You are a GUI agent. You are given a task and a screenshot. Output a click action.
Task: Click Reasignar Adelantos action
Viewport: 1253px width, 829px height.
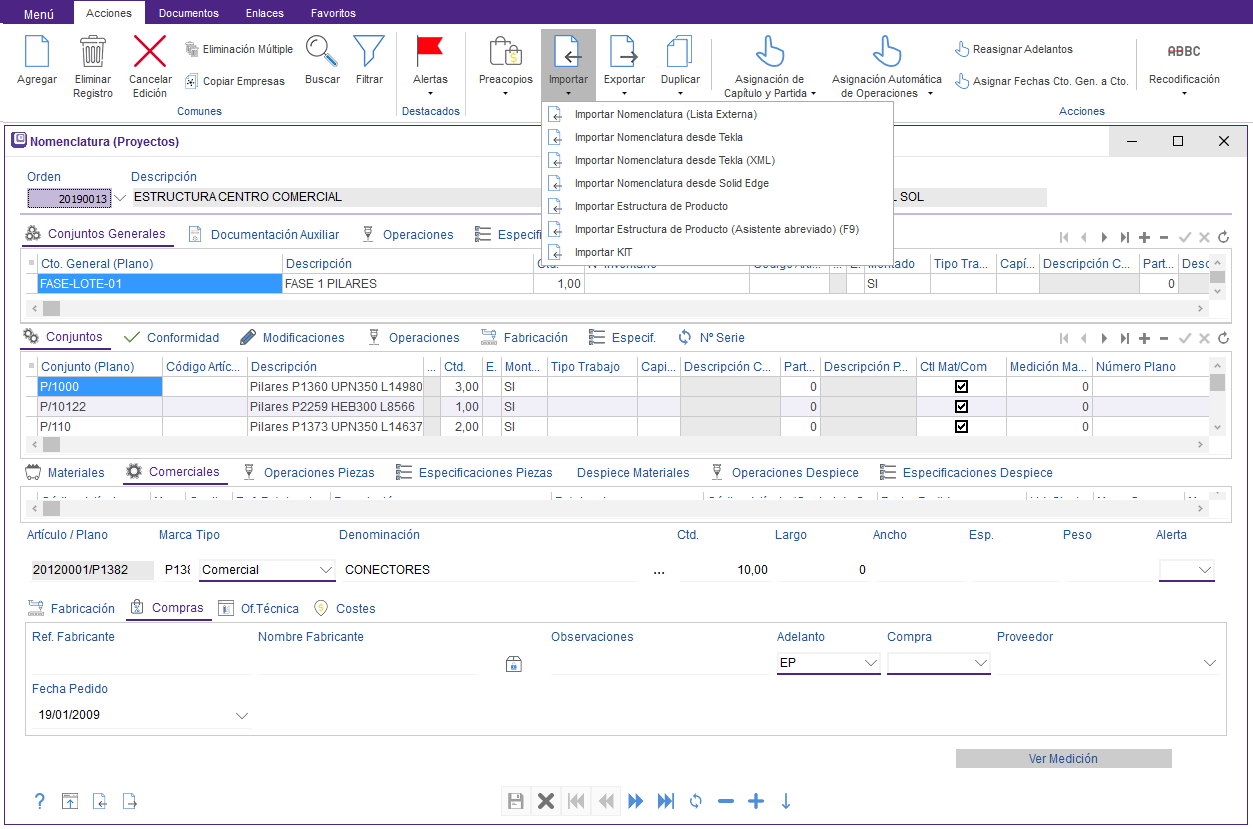click(1022, 49)
